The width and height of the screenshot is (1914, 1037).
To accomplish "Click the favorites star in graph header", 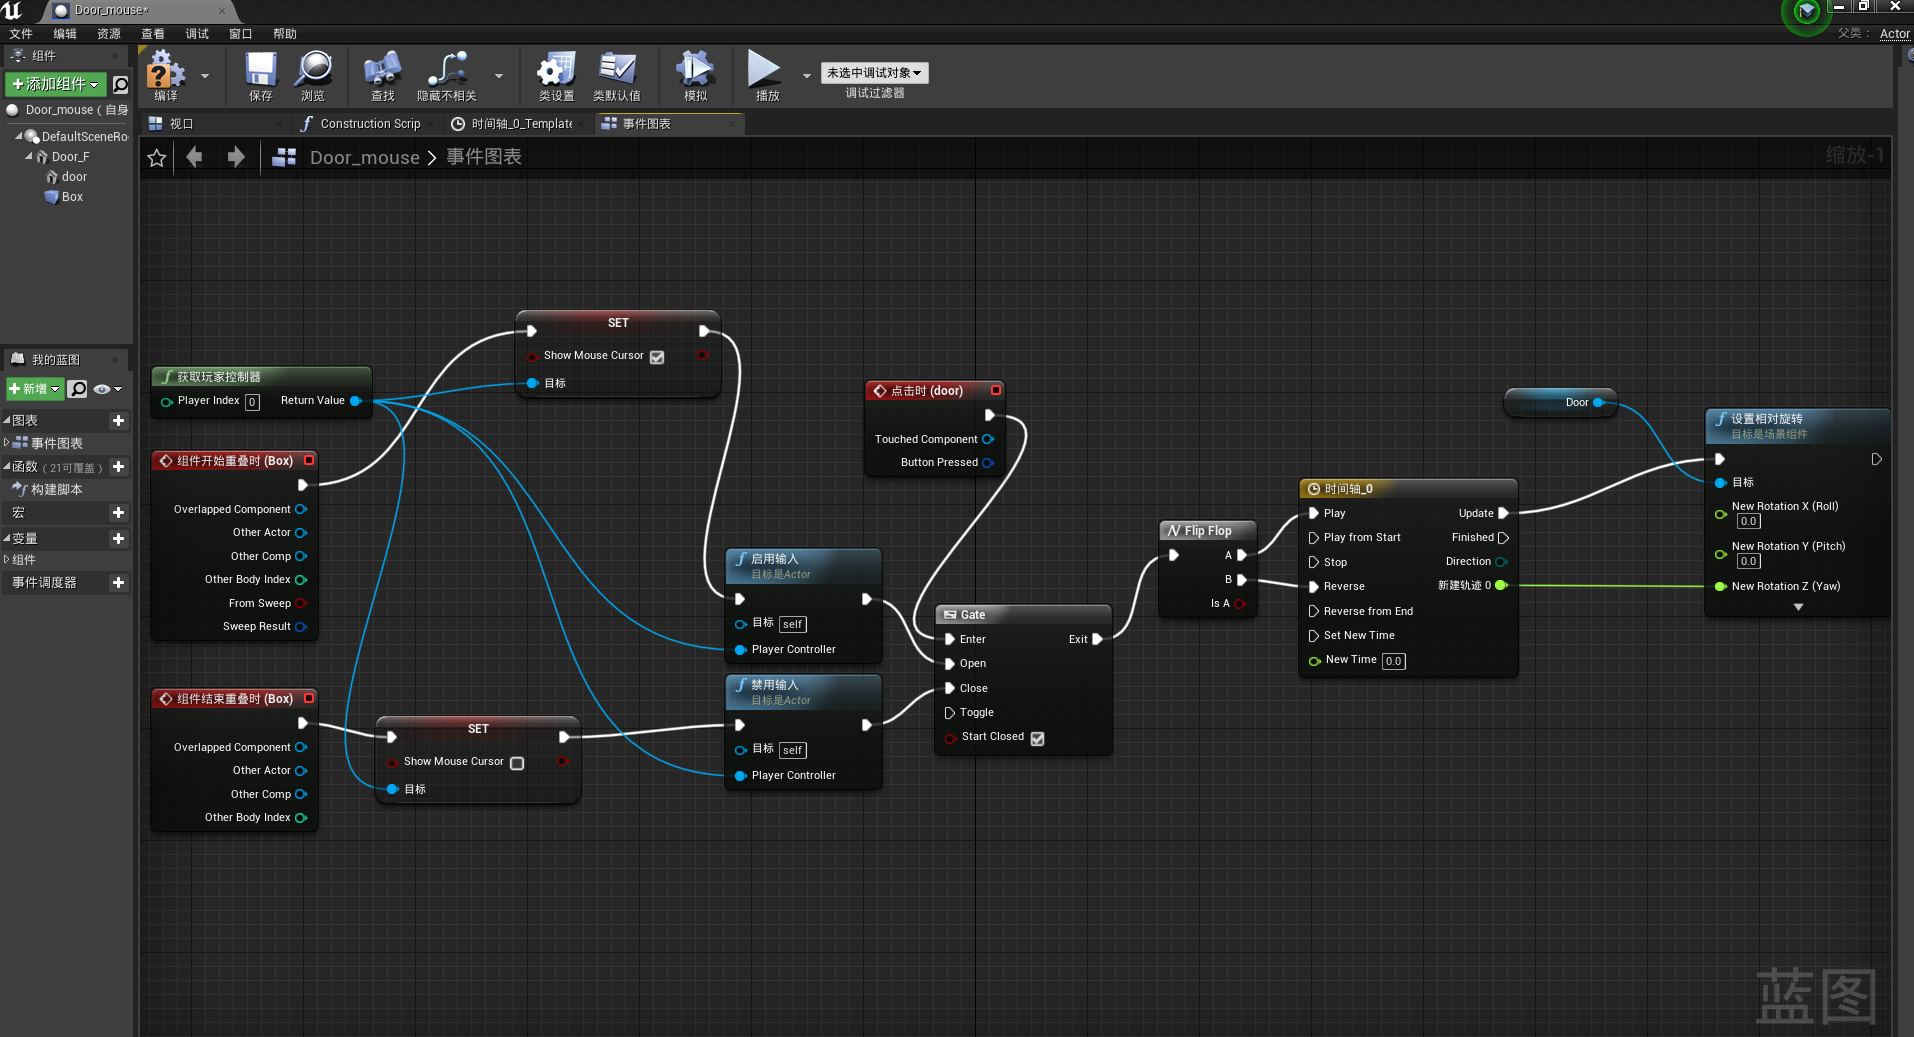I will click(157, 158).
